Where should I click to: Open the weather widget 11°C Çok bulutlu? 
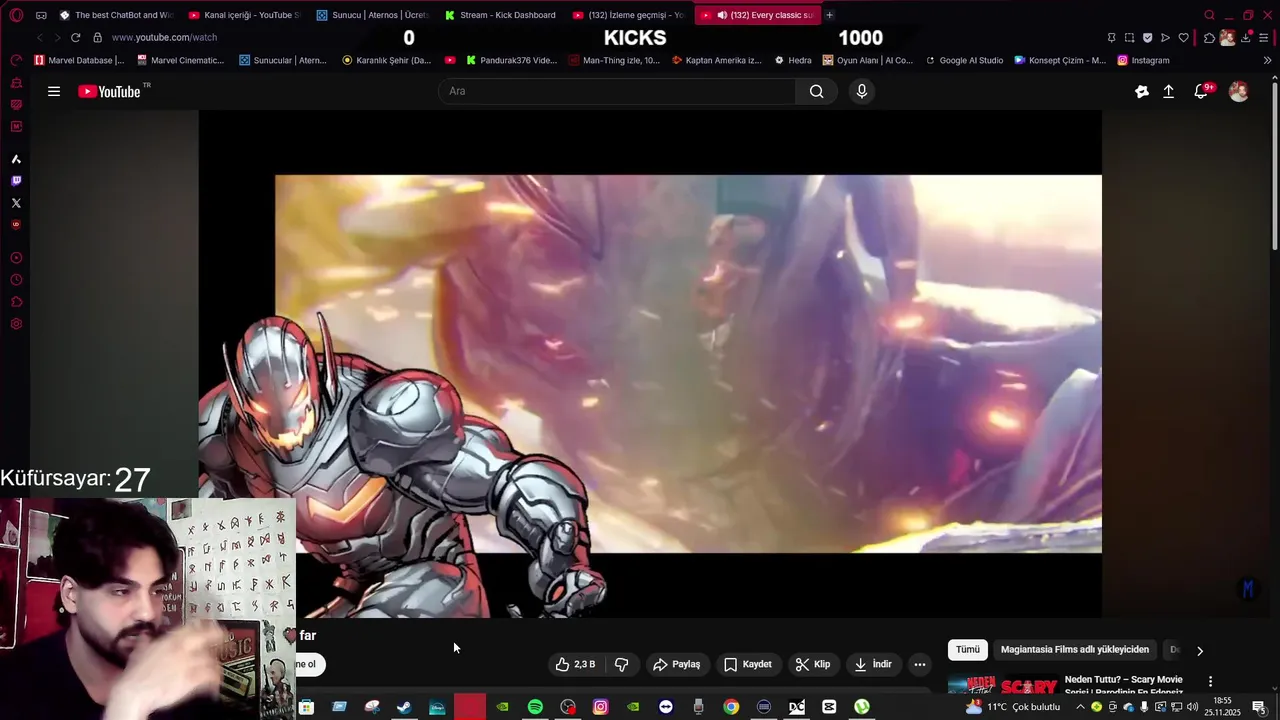[1012, 707]
